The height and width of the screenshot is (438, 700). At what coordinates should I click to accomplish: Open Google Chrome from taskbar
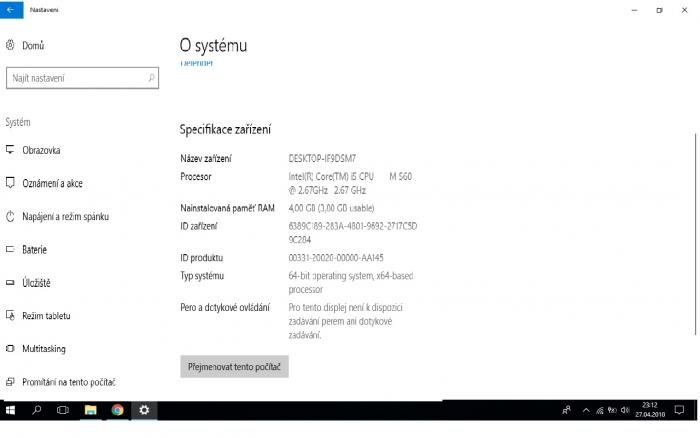click(117, 410)
